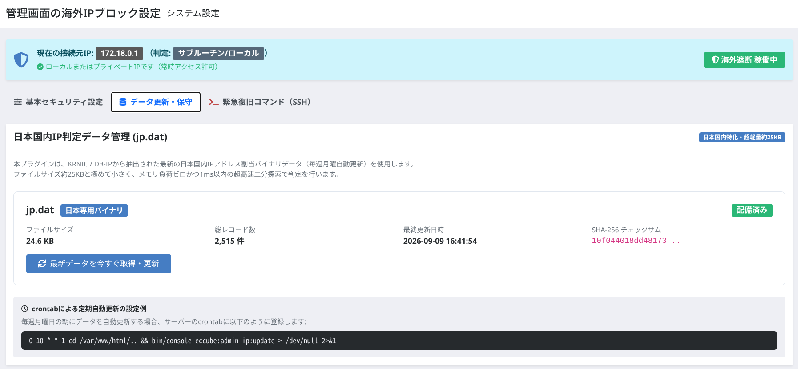The height and width of the screenshot is (369, 798).
Task: Click the IP address badge 172.18.0.1
Action: (119, 53)
